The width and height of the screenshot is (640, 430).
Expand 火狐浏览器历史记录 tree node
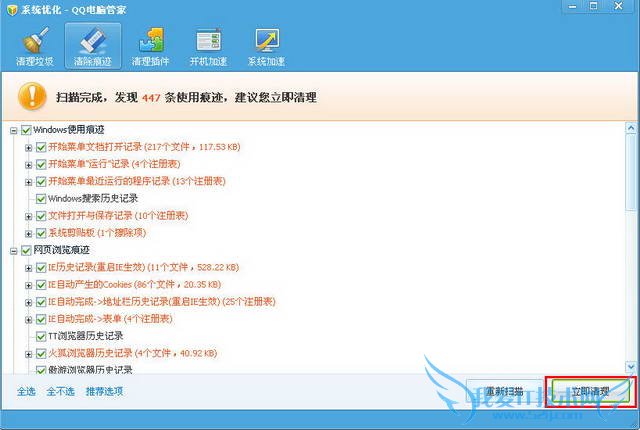coord(28,354)
